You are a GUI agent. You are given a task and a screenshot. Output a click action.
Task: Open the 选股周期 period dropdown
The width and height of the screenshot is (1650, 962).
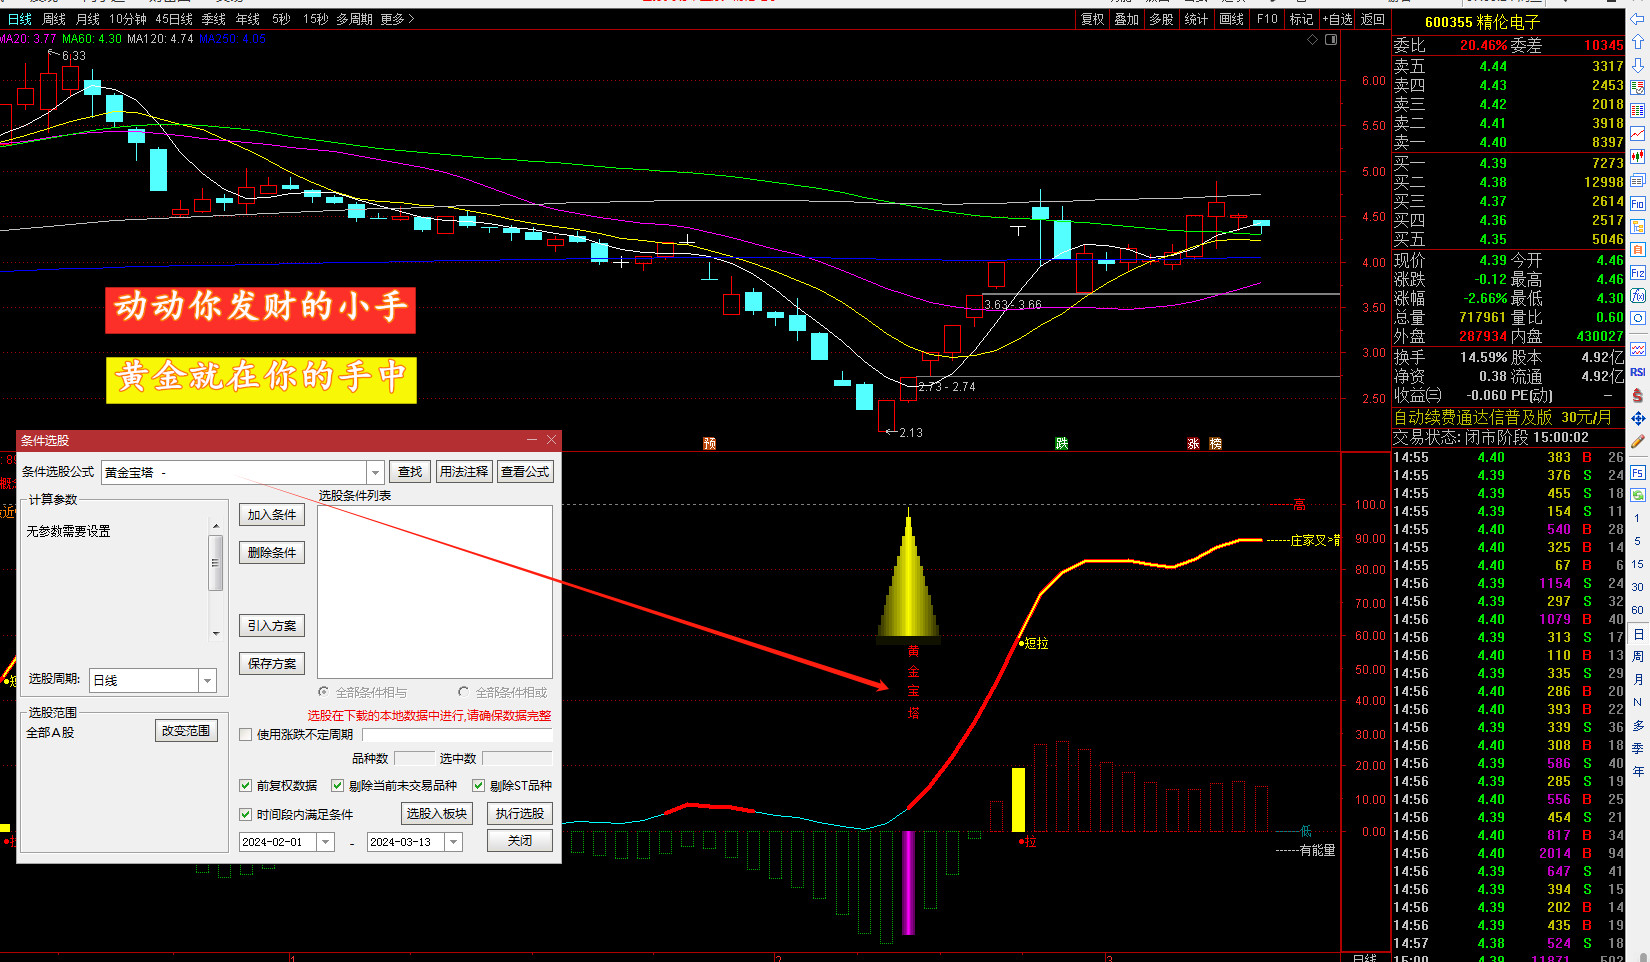pyautogui.click(x=208, y=681)
